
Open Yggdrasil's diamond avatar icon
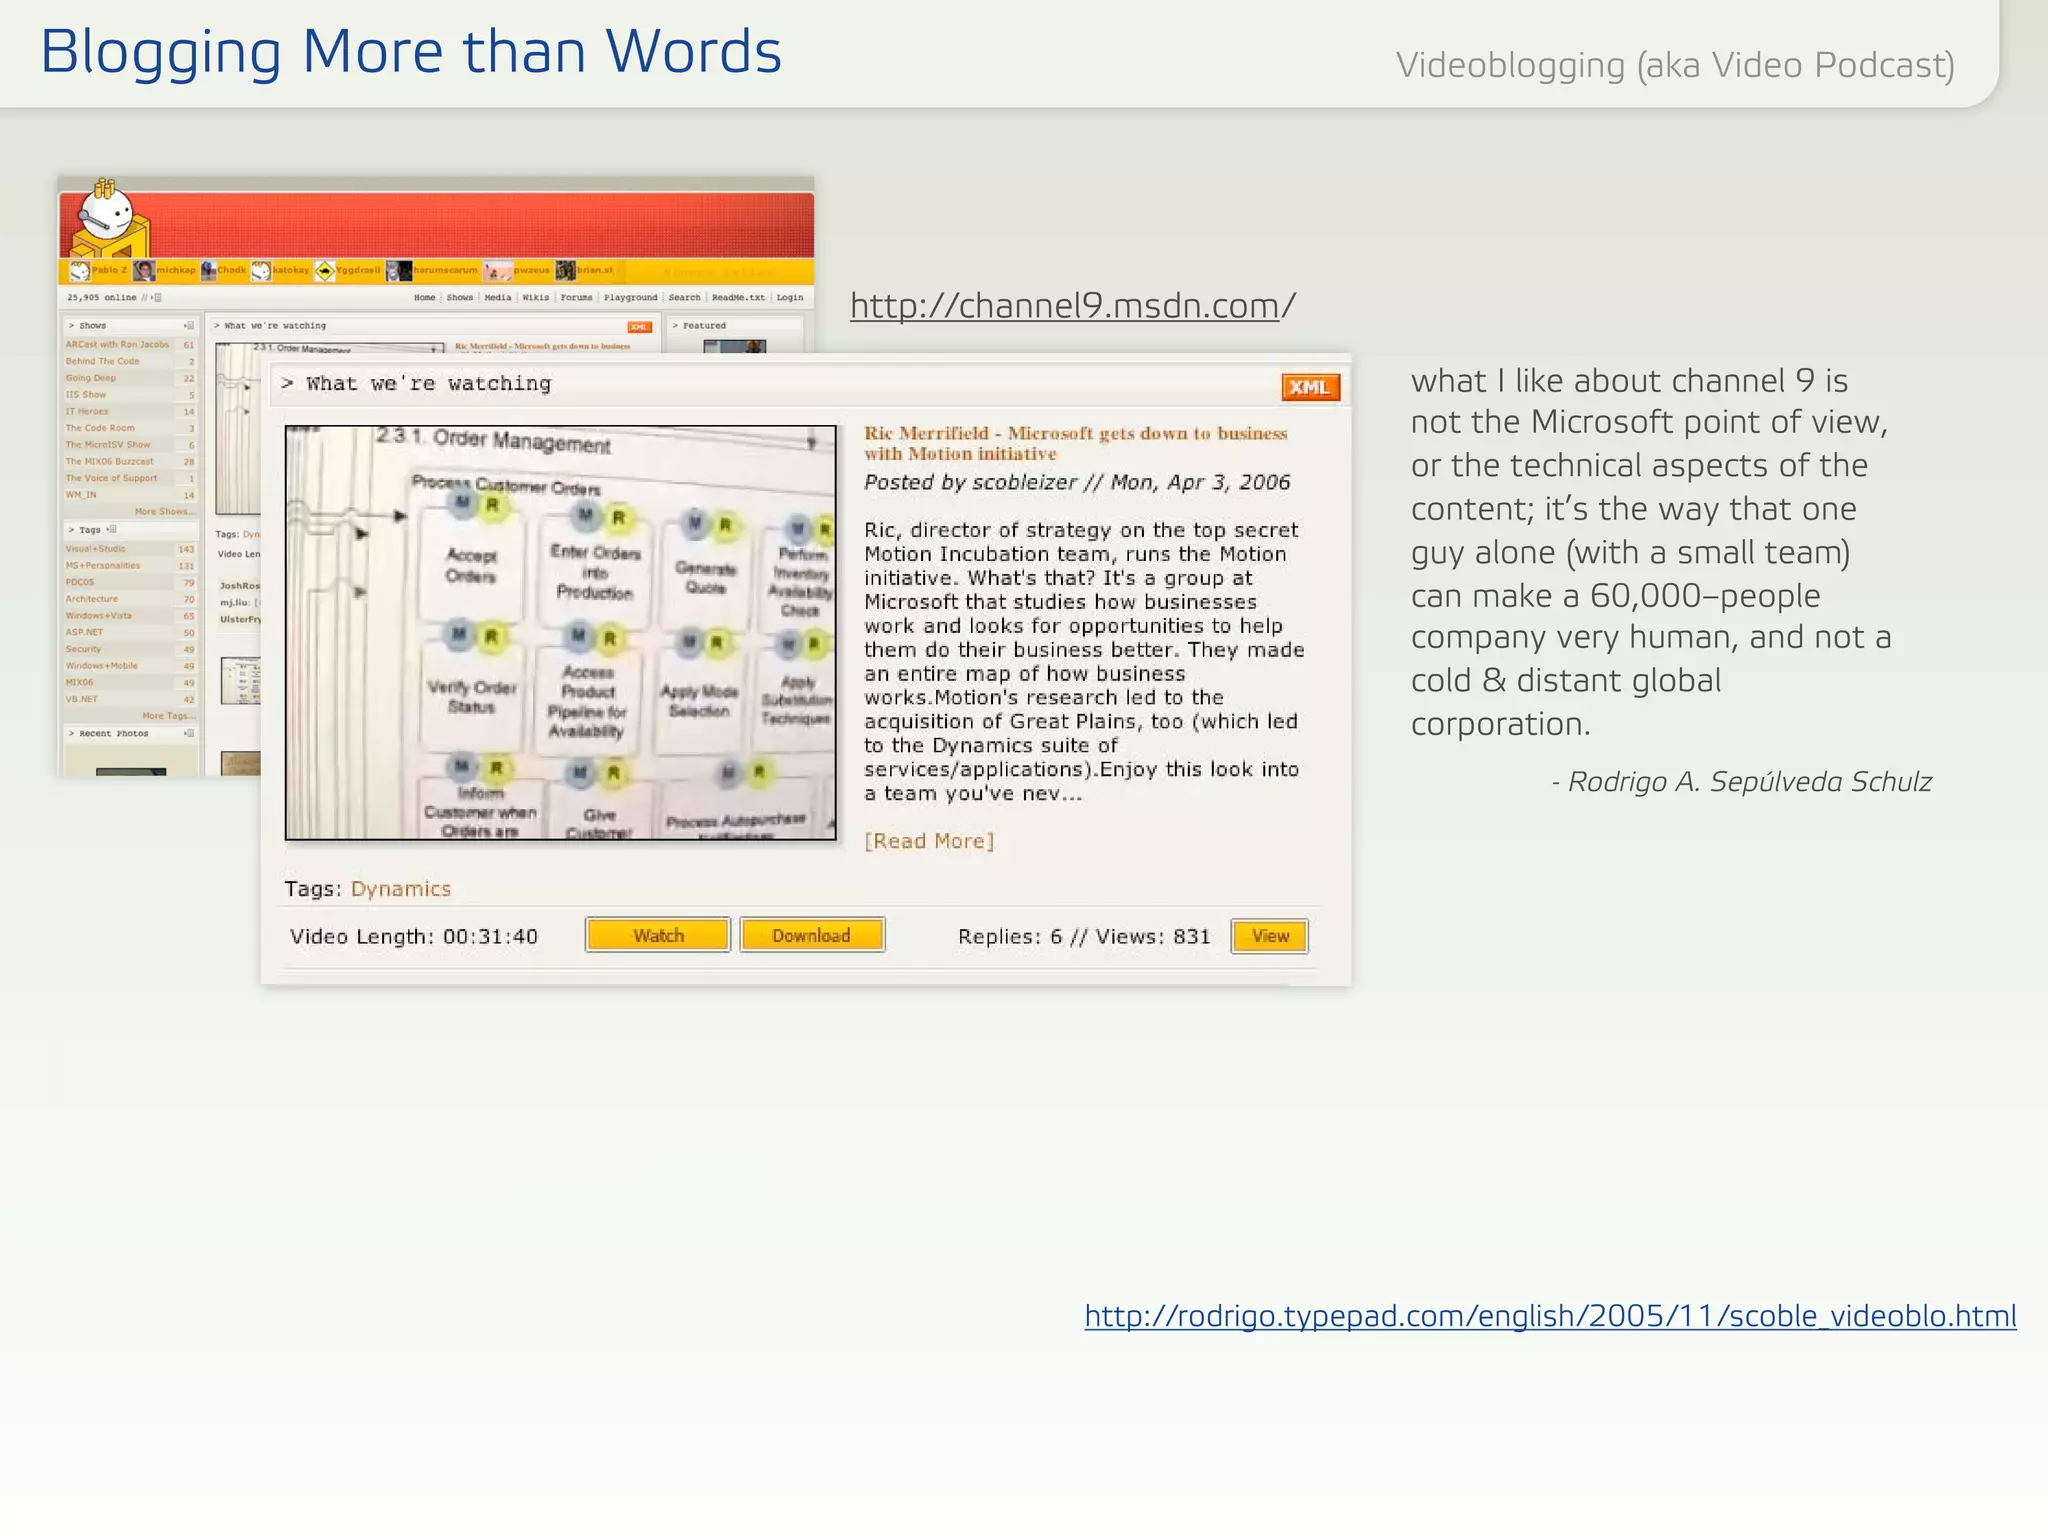[x=325, y=271]
